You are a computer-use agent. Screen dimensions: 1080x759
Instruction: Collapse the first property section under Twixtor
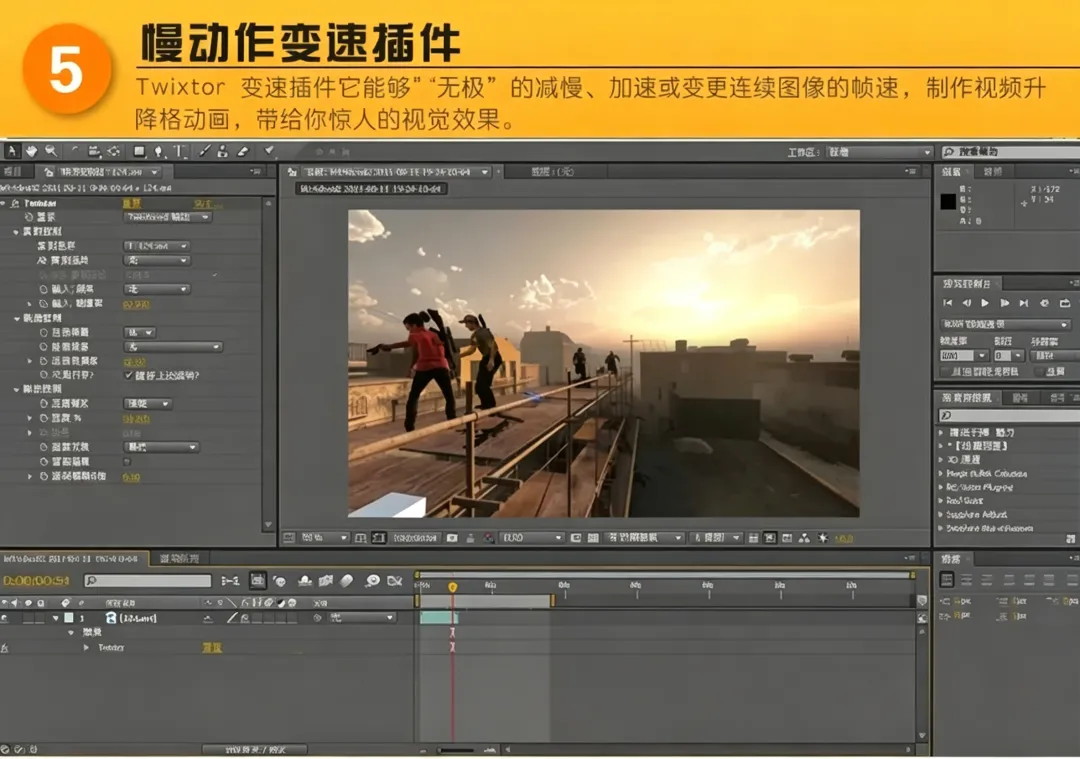point(16,232)
